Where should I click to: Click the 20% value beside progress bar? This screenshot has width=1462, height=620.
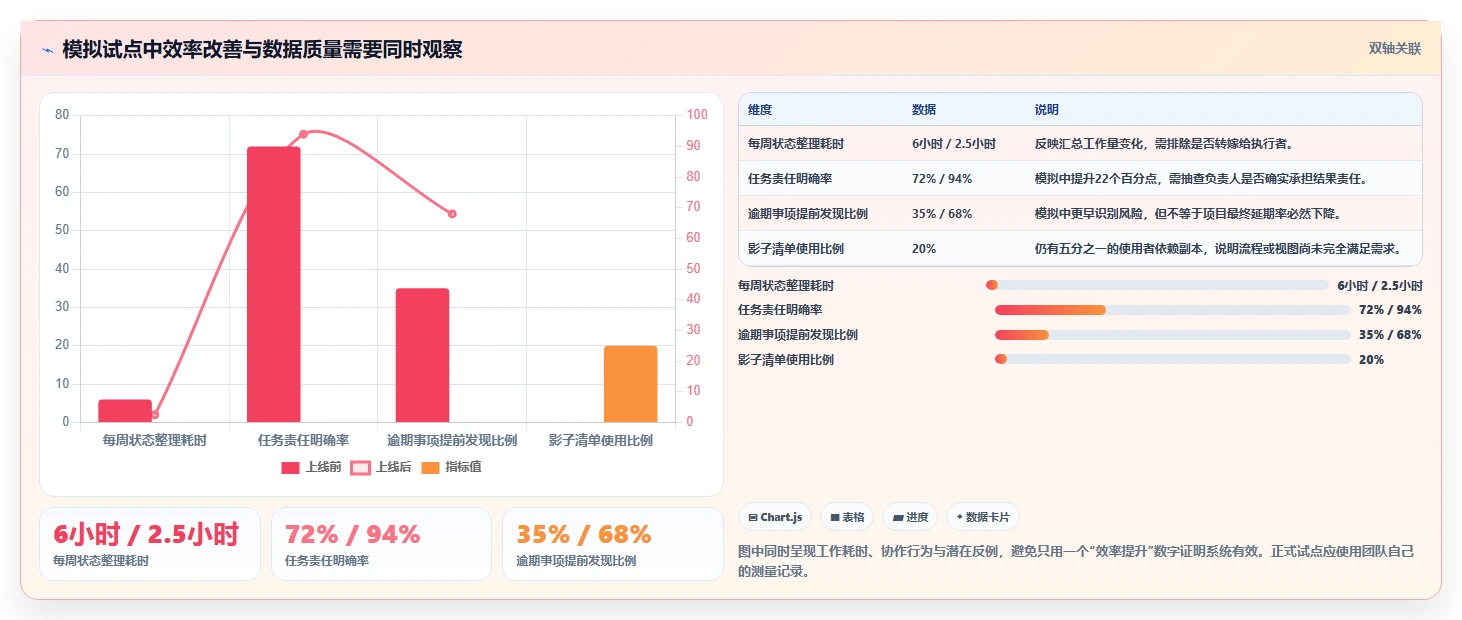click(x=1372, y=359)
